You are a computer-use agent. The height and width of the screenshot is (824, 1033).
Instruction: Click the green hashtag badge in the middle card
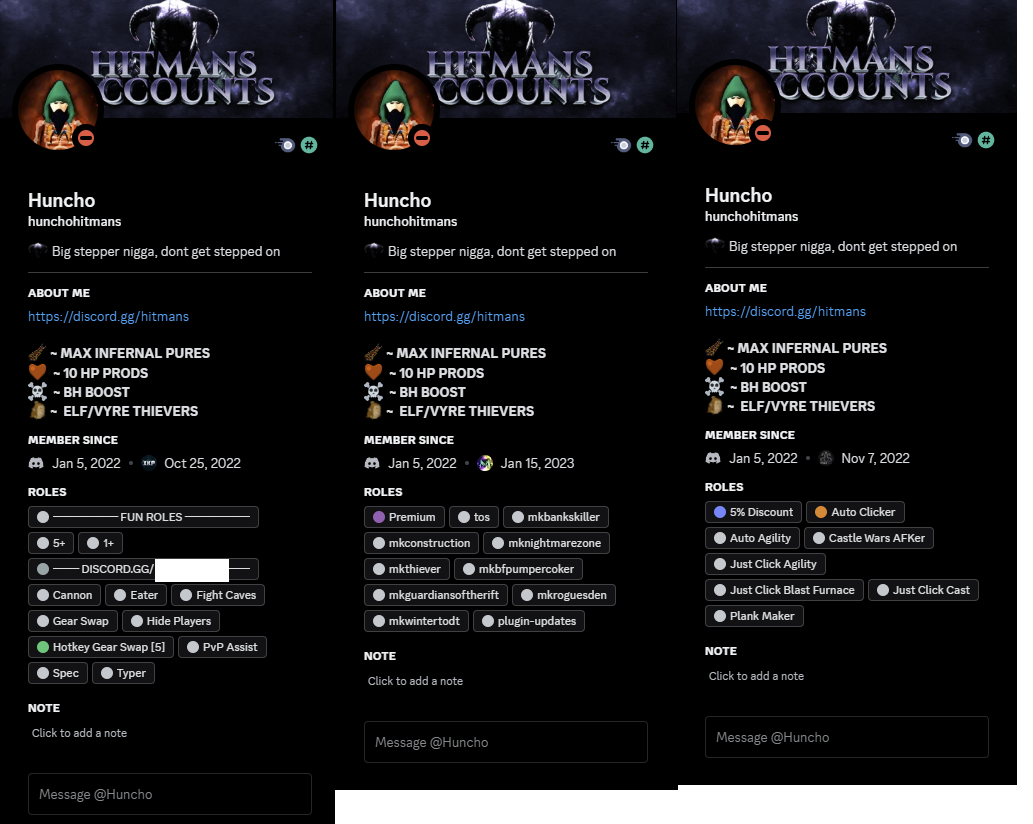(645, 145)
